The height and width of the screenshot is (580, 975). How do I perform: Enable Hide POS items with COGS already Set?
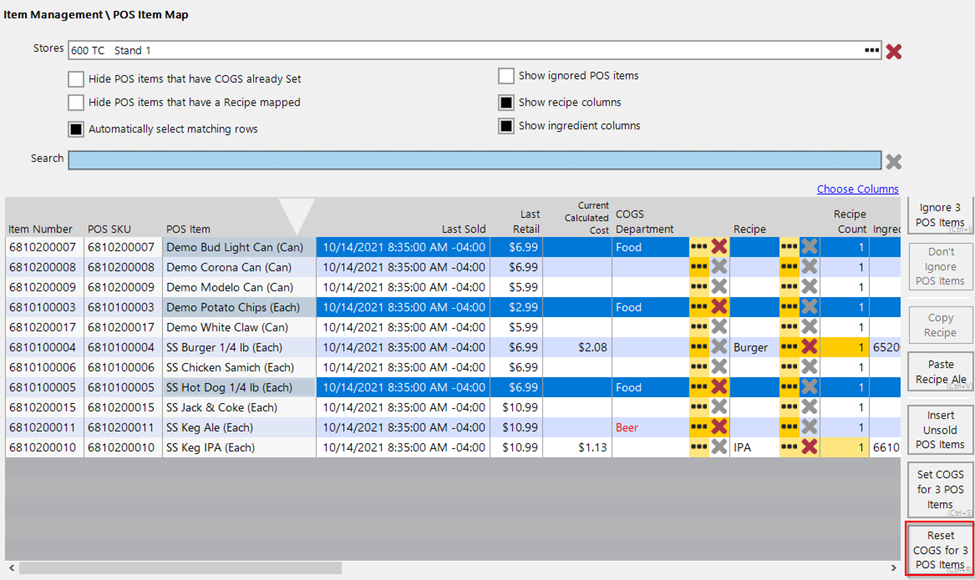pyautogui.click(x=76, y=79)
